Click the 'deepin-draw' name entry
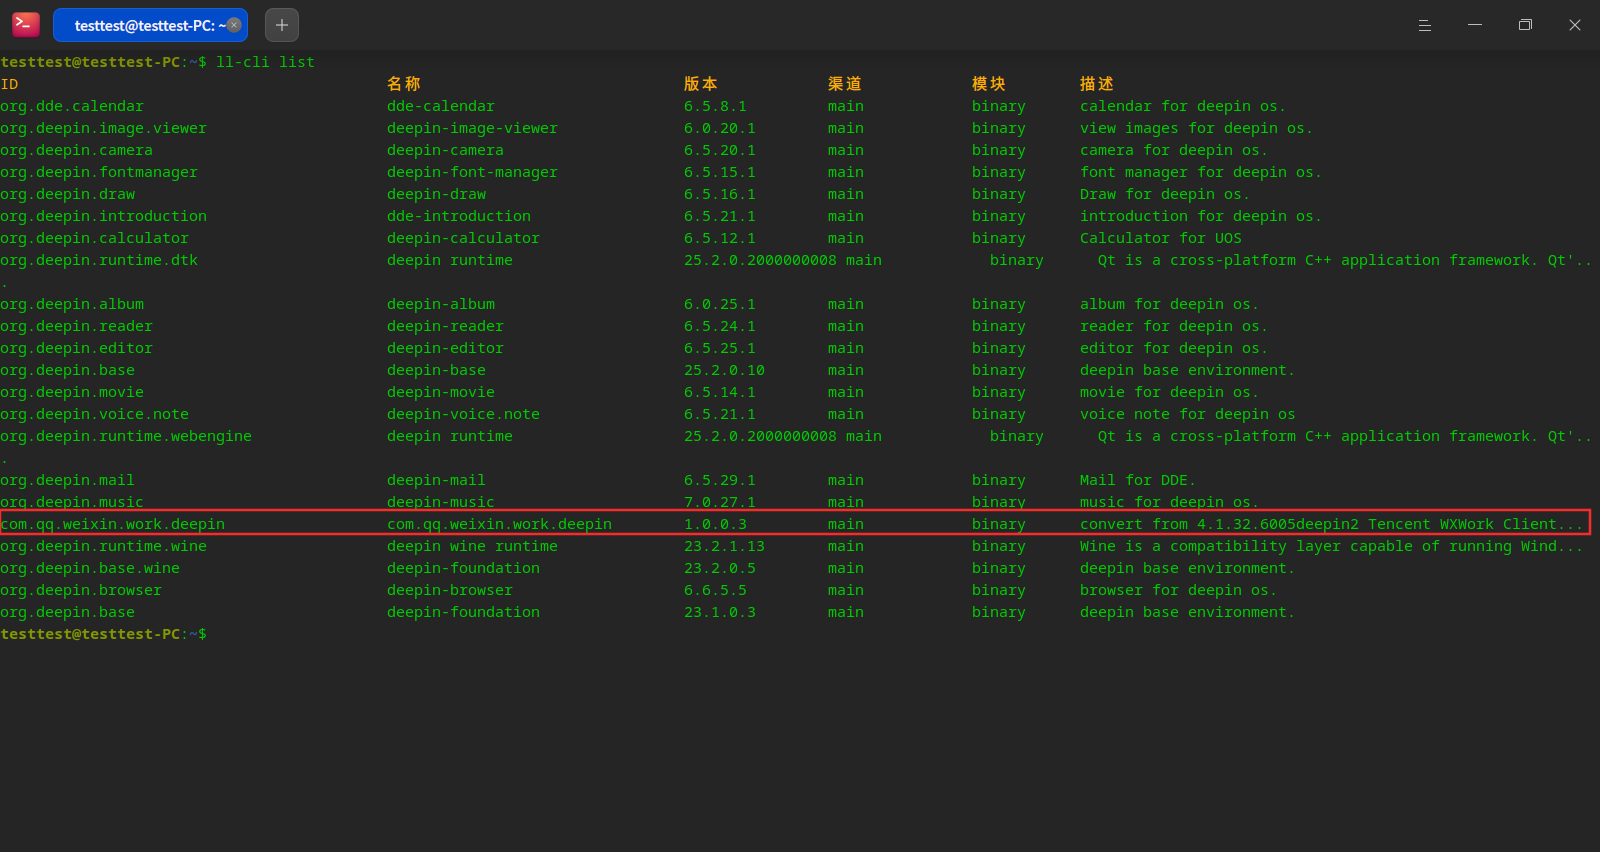1600x852 pixels. (x=436, y=194)
